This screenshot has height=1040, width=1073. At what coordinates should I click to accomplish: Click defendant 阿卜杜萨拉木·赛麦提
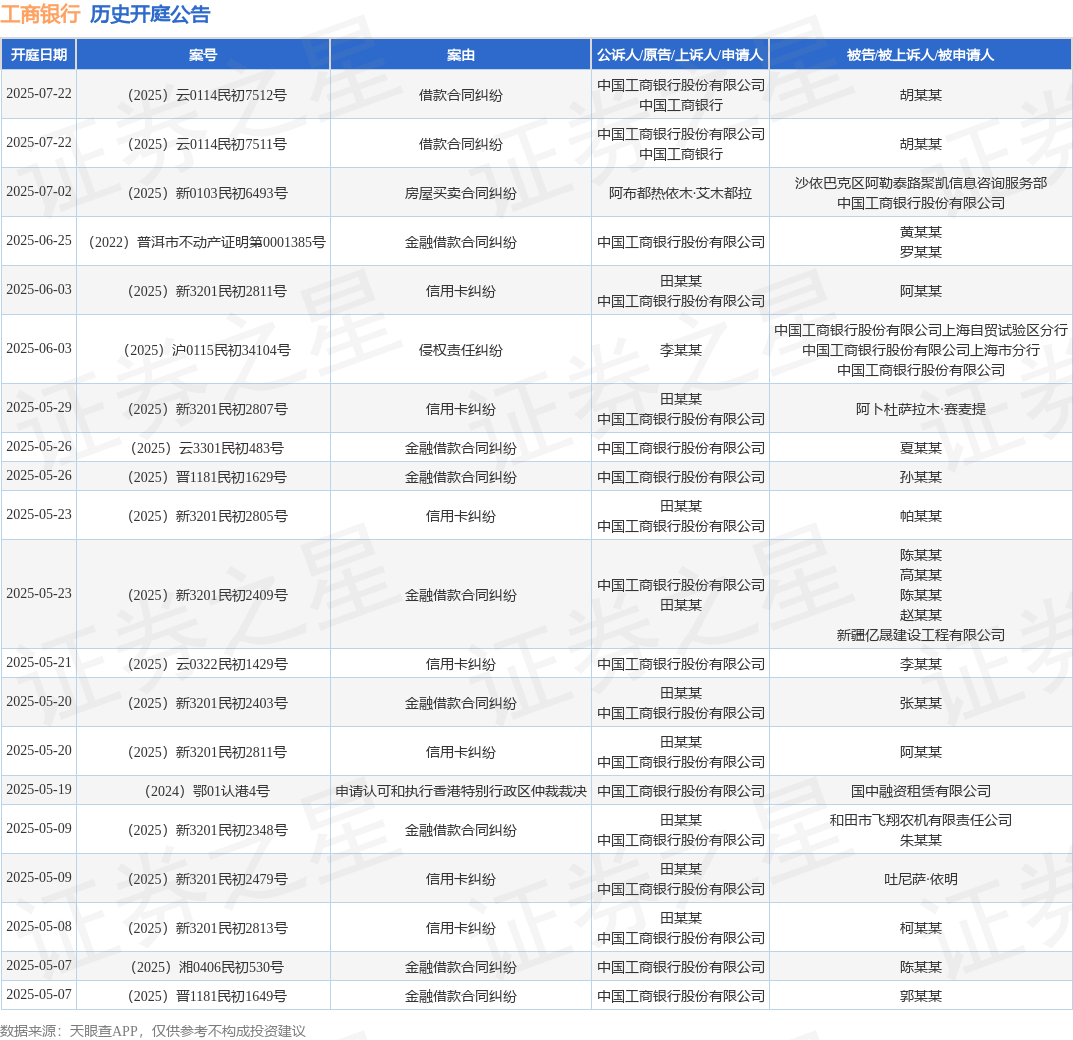920,409
